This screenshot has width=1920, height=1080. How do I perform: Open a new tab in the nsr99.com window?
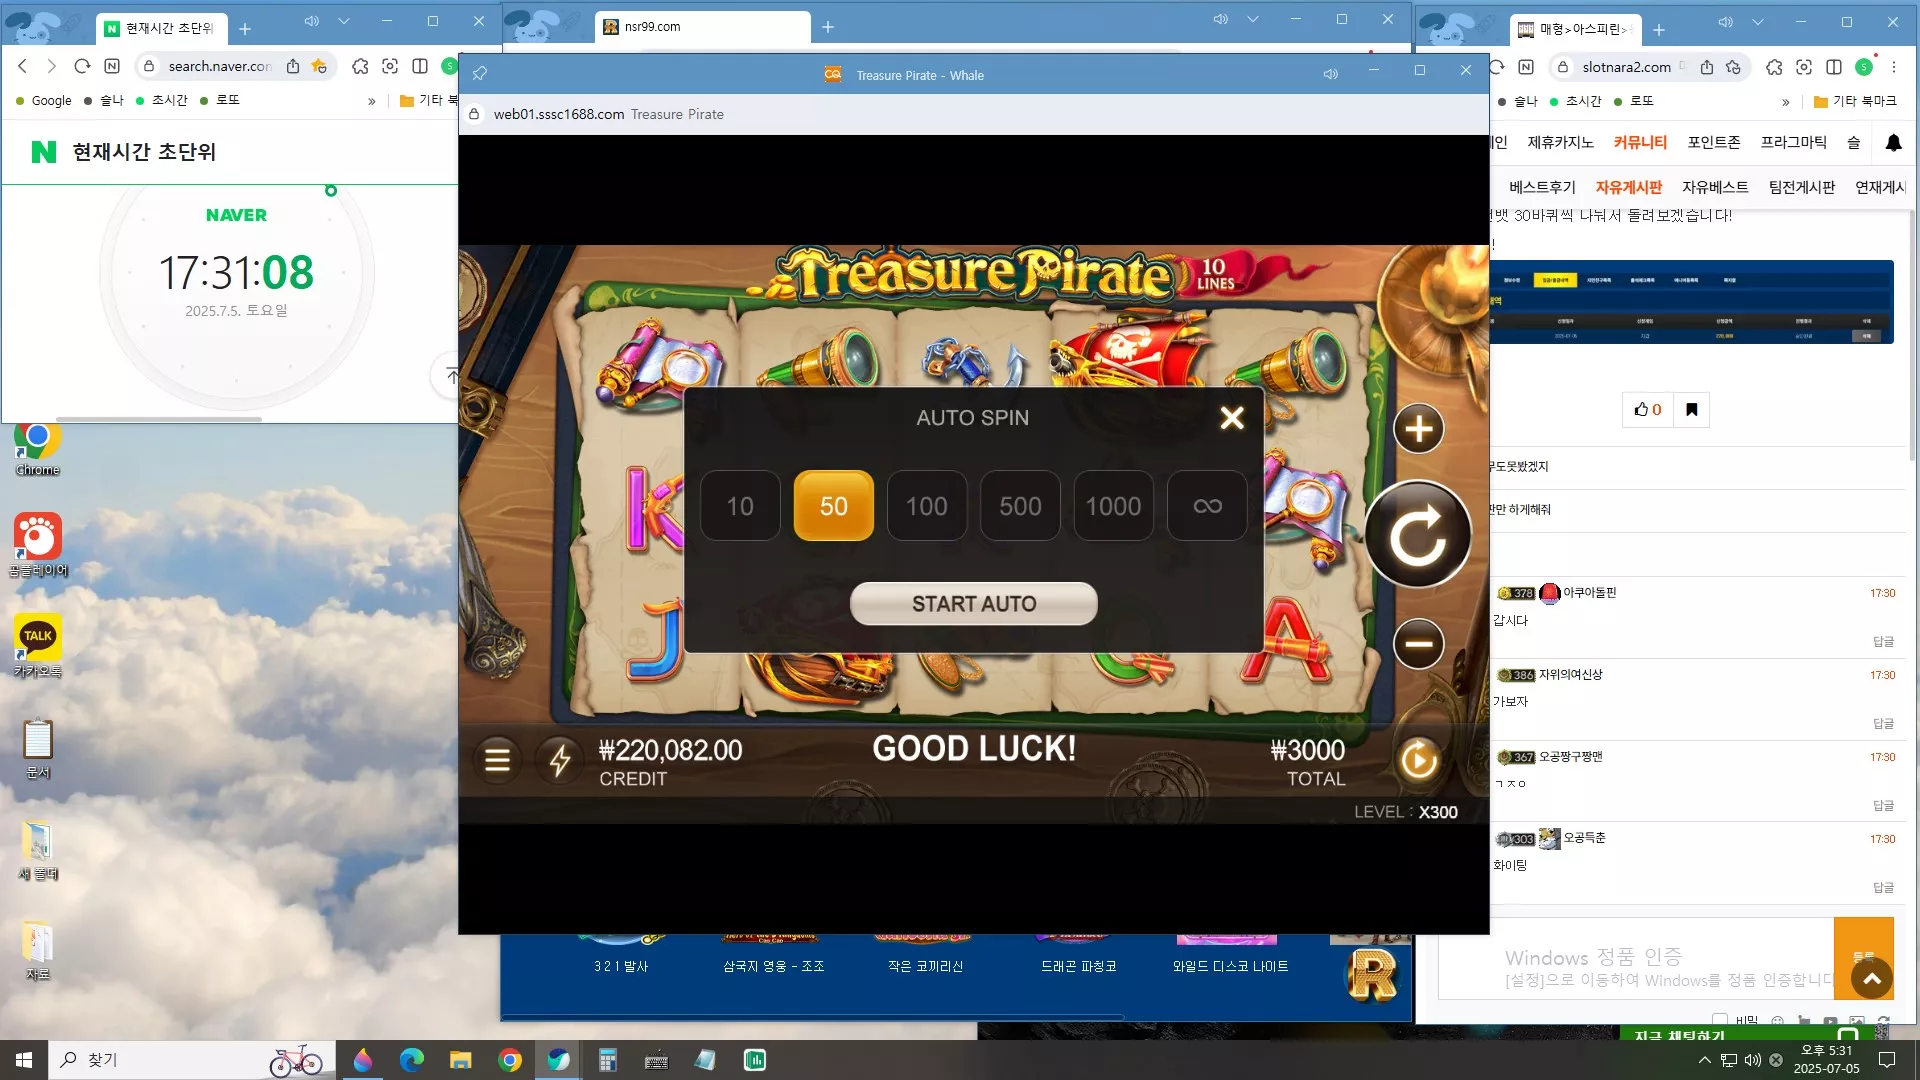click(828, 27)
